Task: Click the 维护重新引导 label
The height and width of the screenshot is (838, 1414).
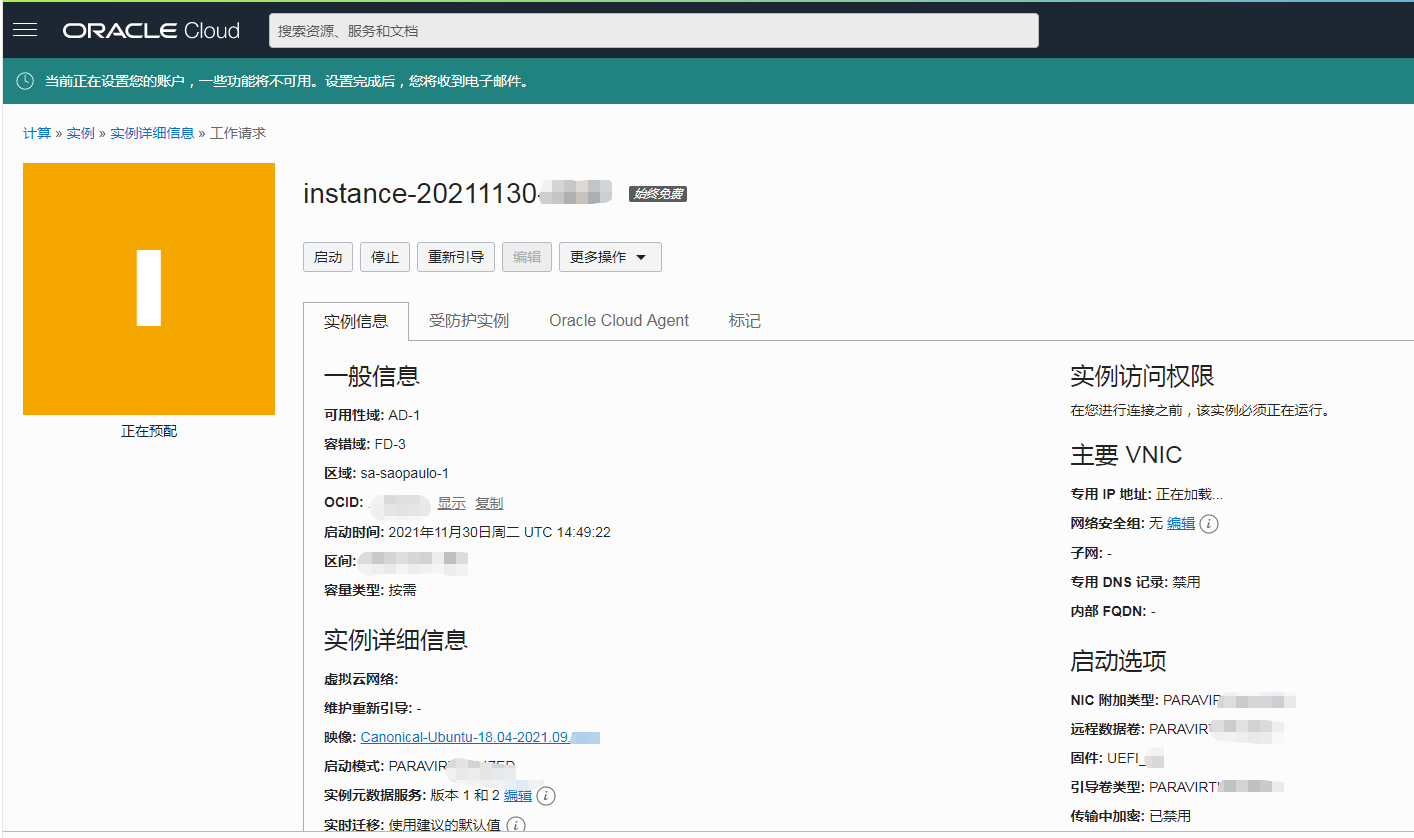Action: 368,709
